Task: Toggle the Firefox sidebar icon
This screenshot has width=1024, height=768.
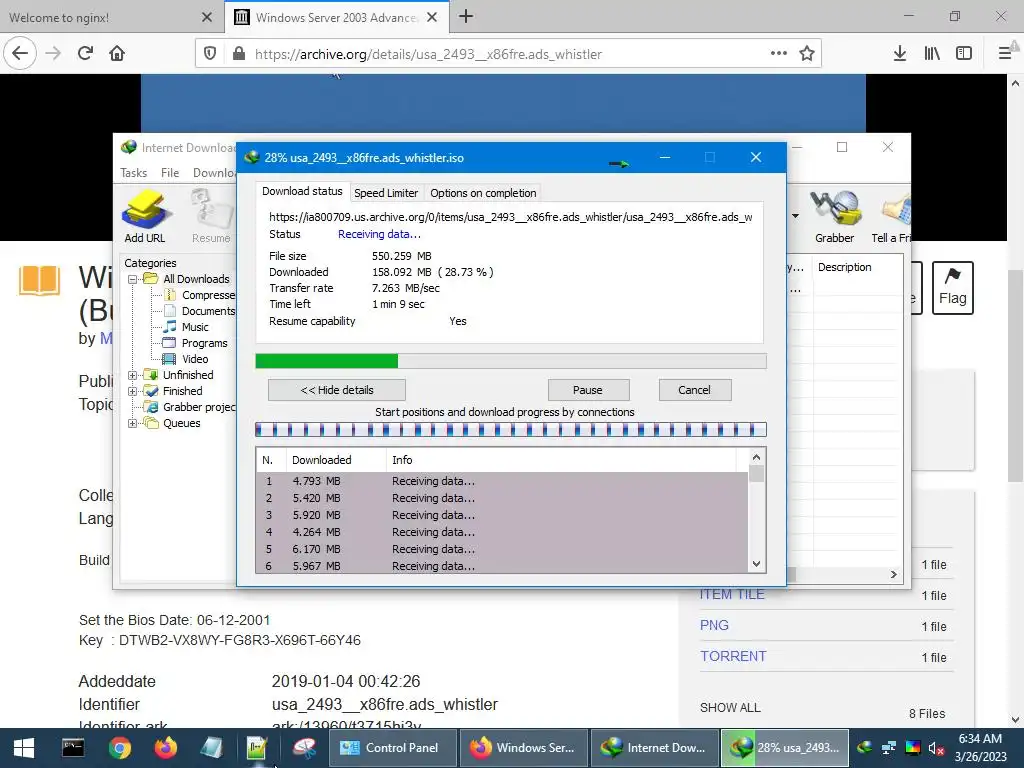Action: (x=964, y=54)
